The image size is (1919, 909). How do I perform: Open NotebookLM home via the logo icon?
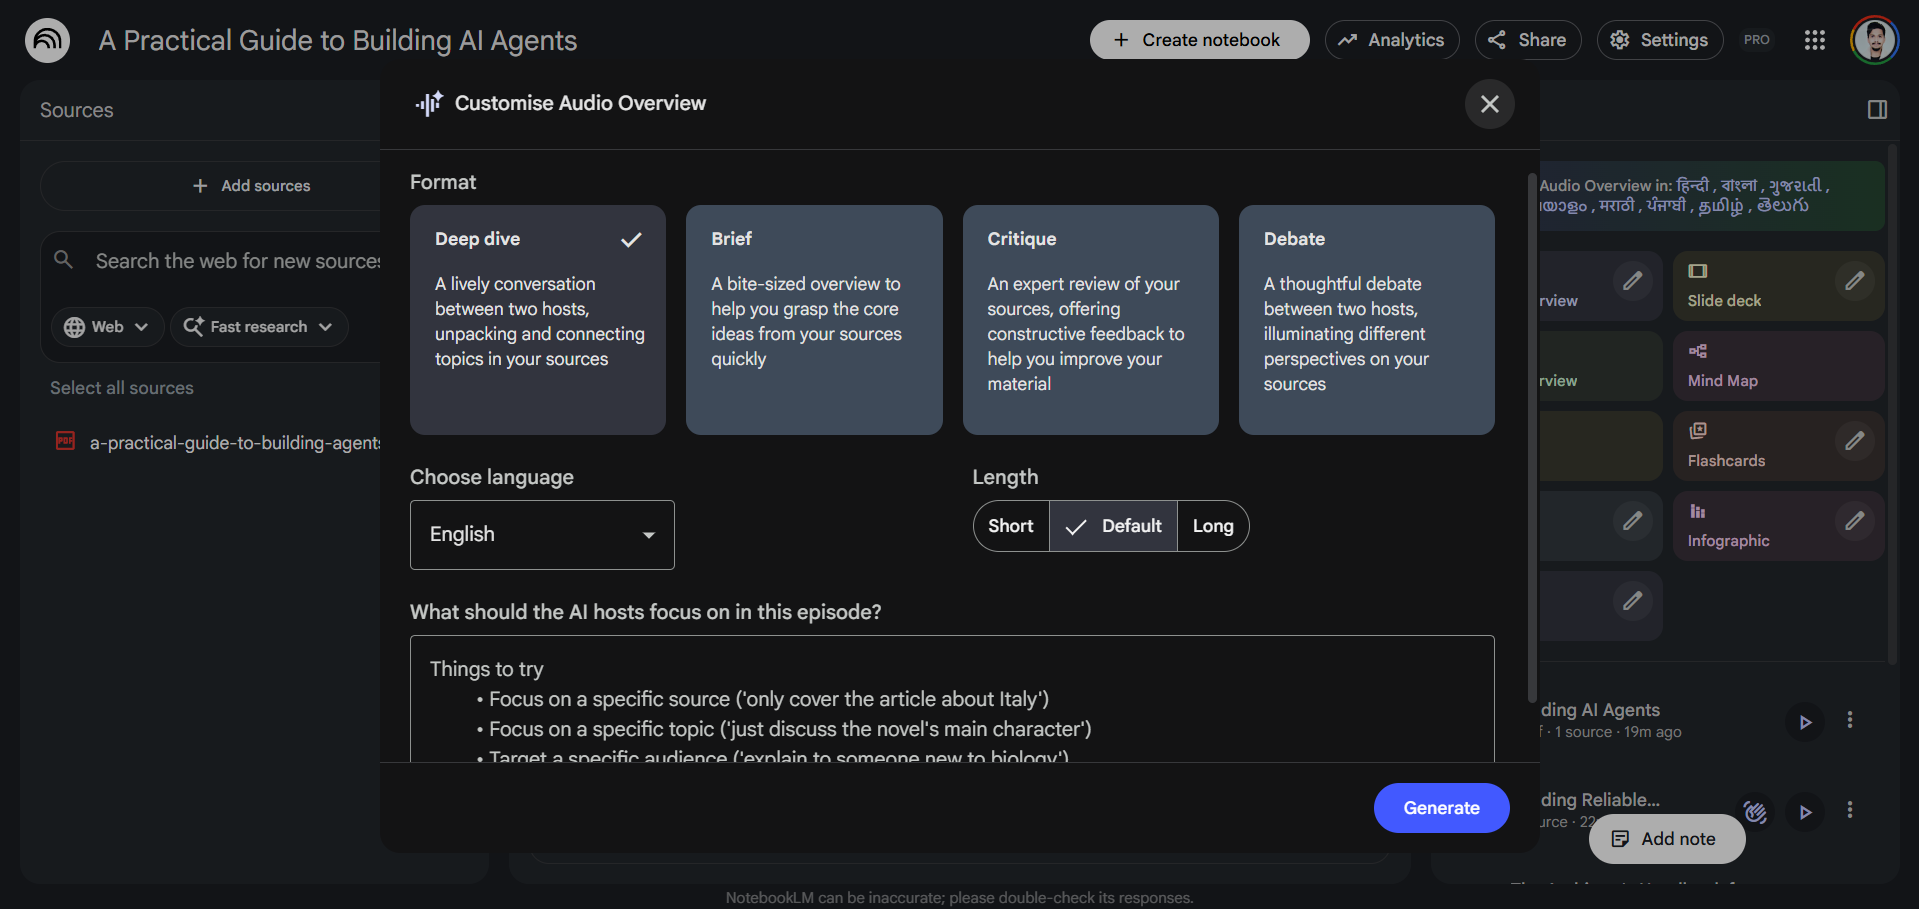pyautogui.click(x=45, y=40)
